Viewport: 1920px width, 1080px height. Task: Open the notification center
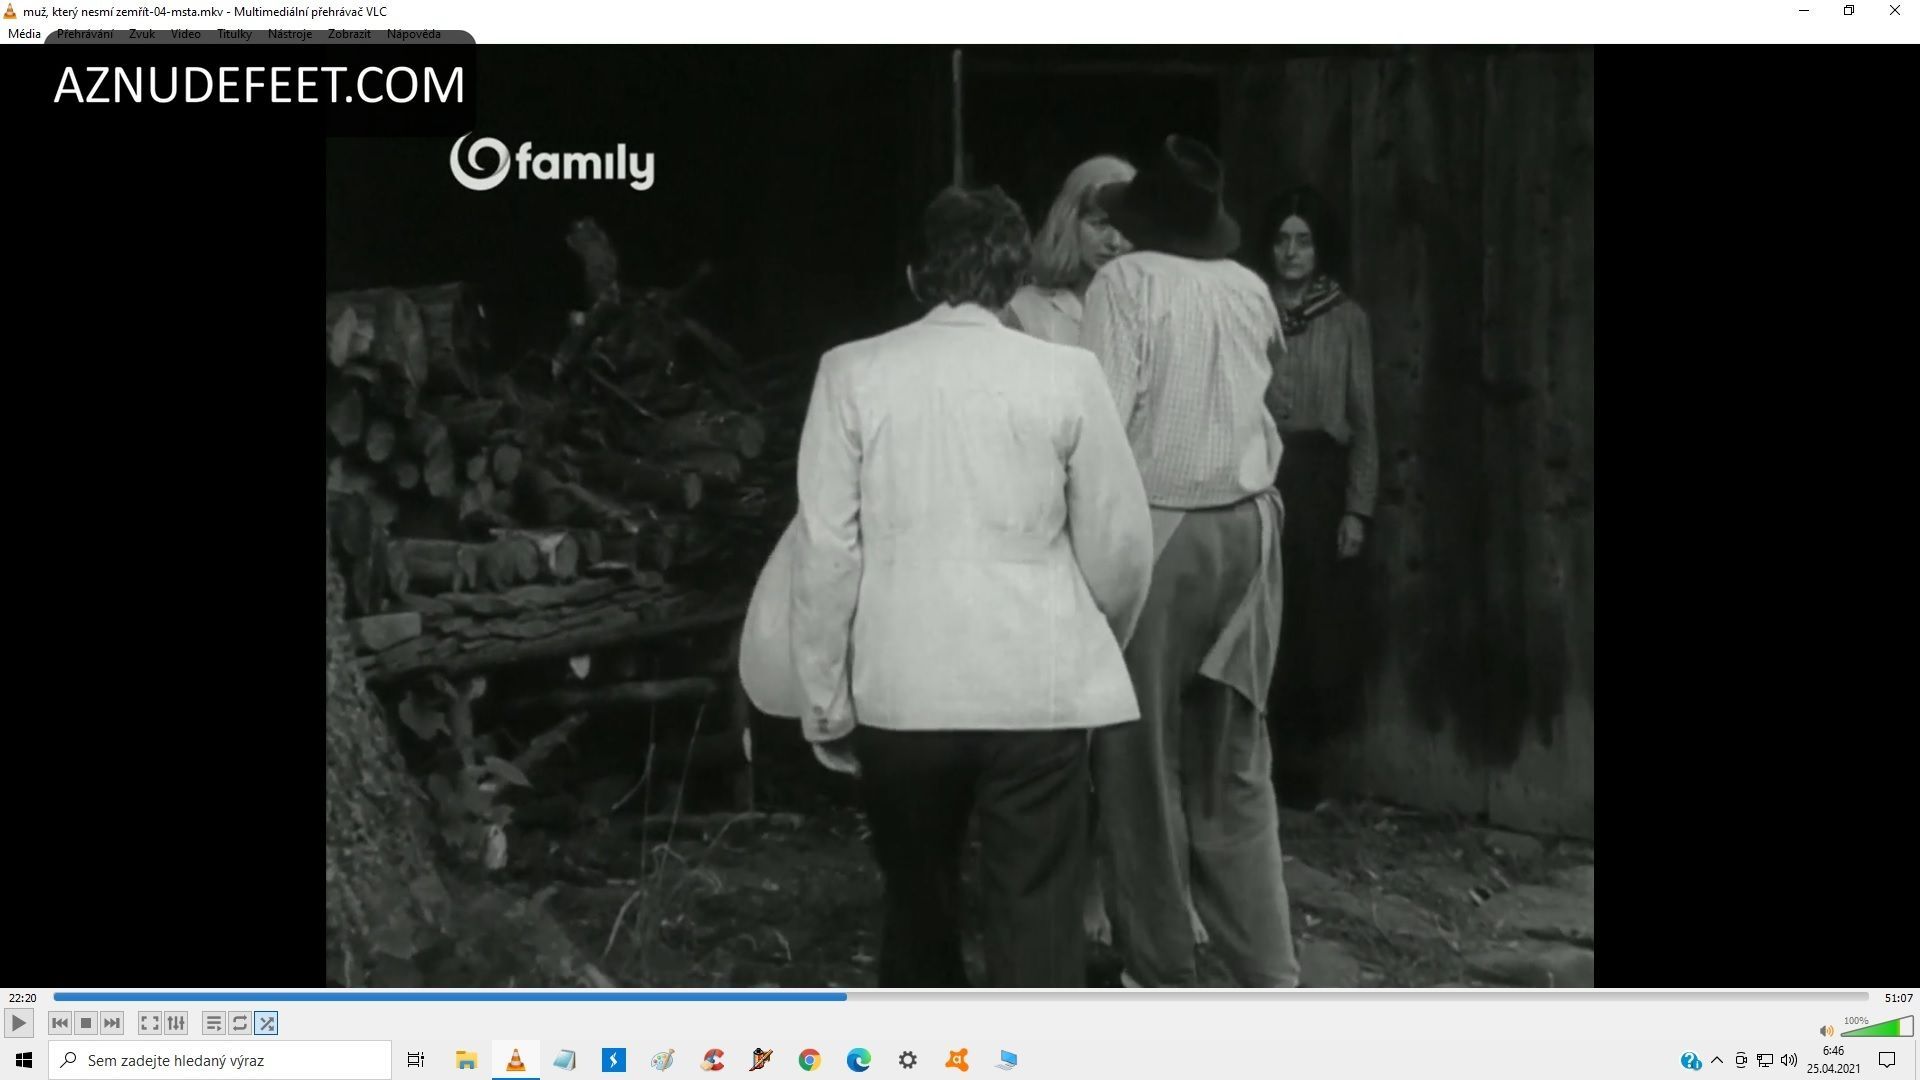point(1887,1060)
